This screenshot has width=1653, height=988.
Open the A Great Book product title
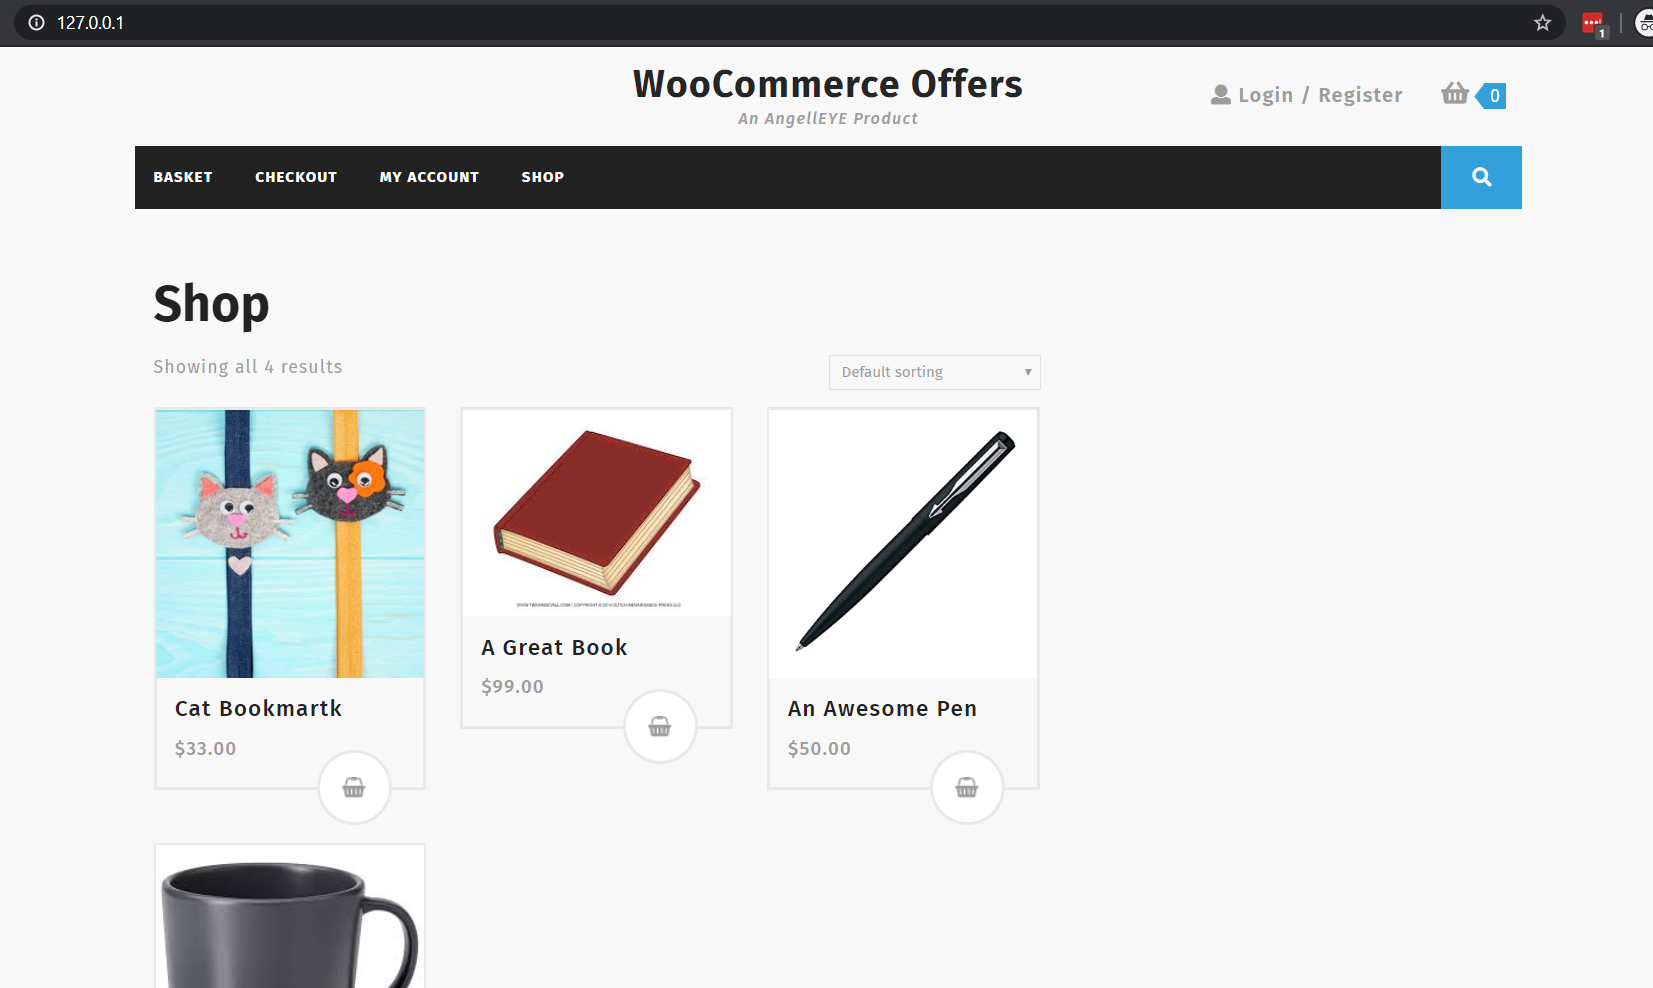[554, 647]
